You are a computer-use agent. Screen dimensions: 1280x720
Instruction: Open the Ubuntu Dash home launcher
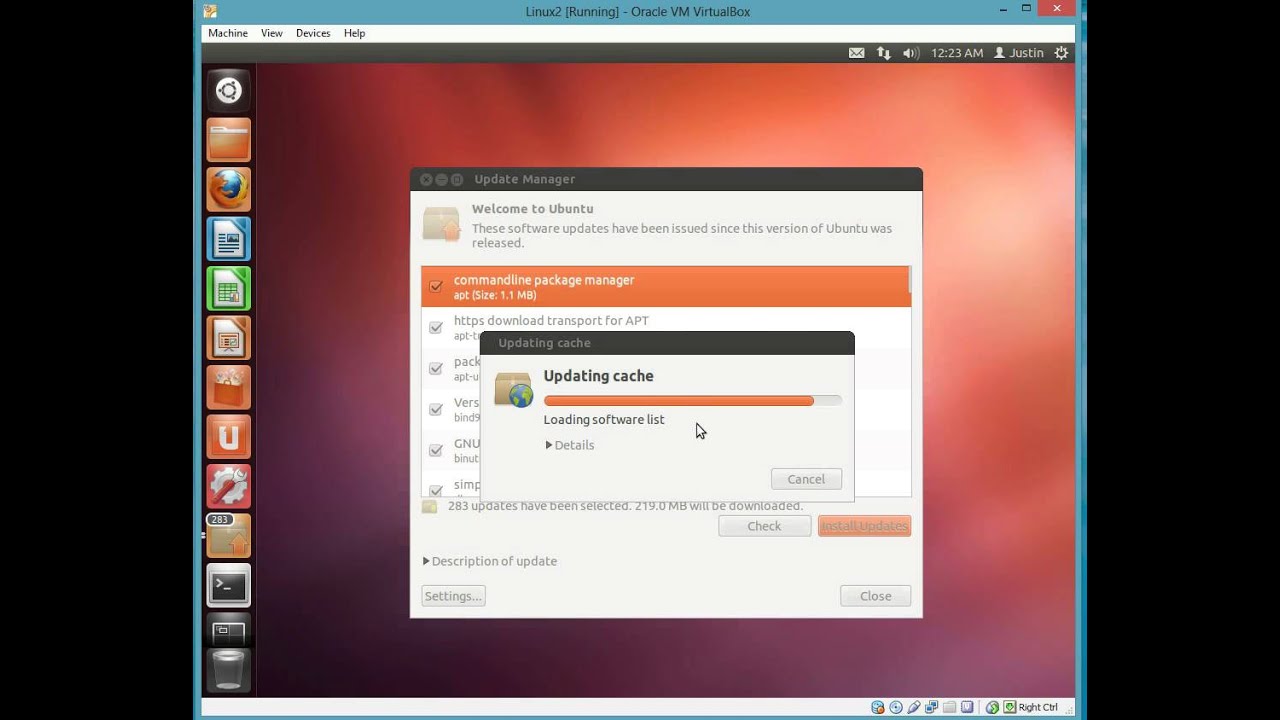[x=229, y=91]
